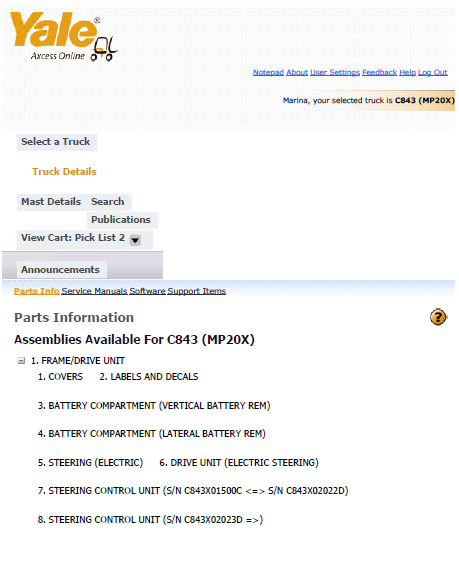Open the Mast Details menu item
459x575 pixels.
coord(51,202)
